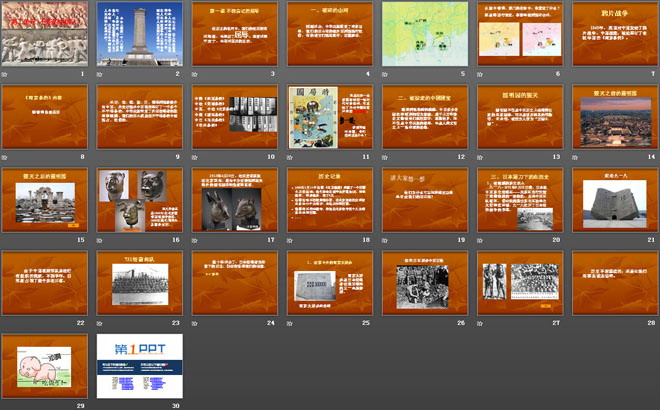Viewport: 660px width, 410px height.
Task: Select slide 5 with the green map
Action: click(425, 34)
